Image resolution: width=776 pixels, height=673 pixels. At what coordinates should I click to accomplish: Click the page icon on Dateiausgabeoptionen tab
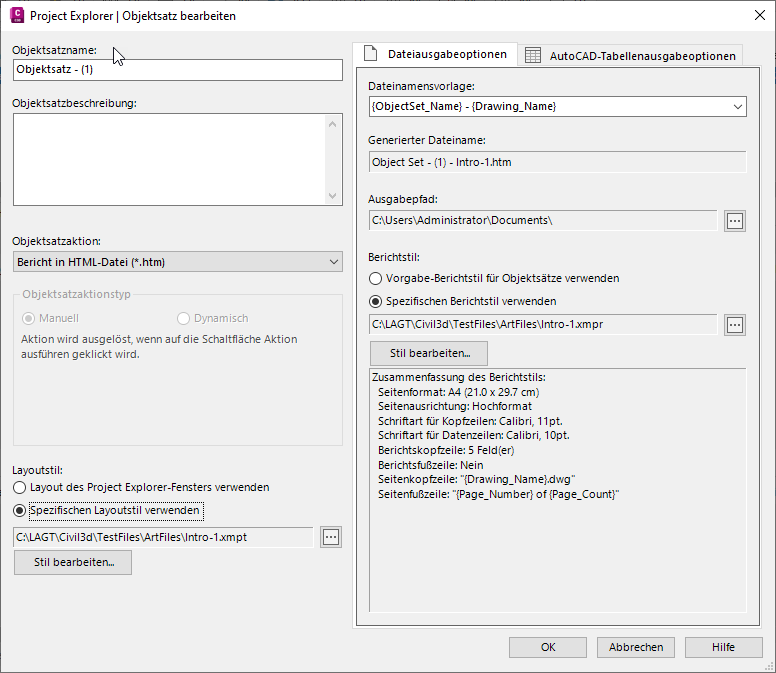click(370, 54)
